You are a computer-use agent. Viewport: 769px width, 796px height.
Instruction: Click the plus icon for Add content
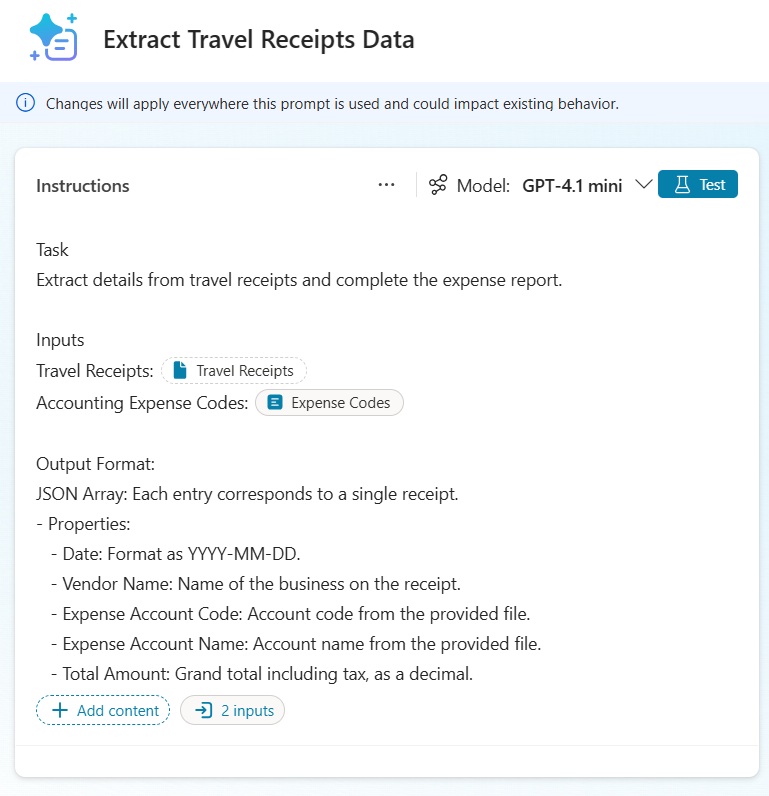click(x=59, y=711)
